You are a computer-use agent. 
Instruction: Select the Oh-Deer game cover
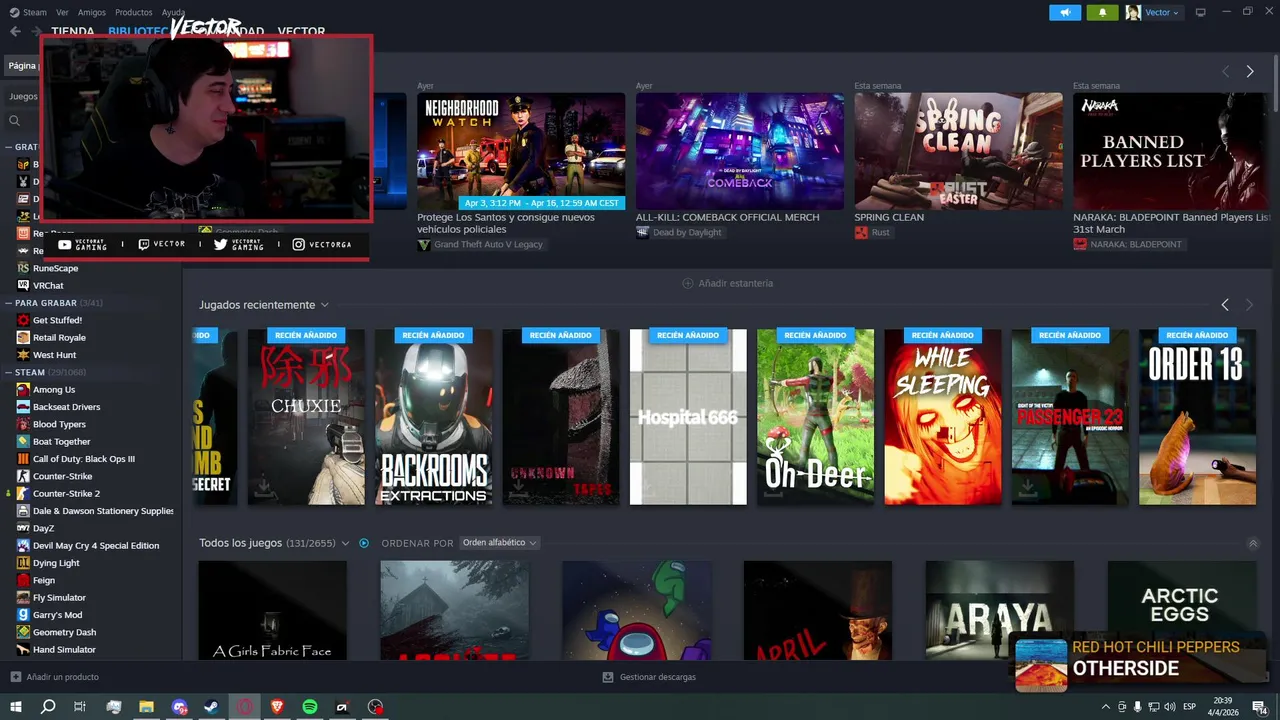tap(815, 417)
